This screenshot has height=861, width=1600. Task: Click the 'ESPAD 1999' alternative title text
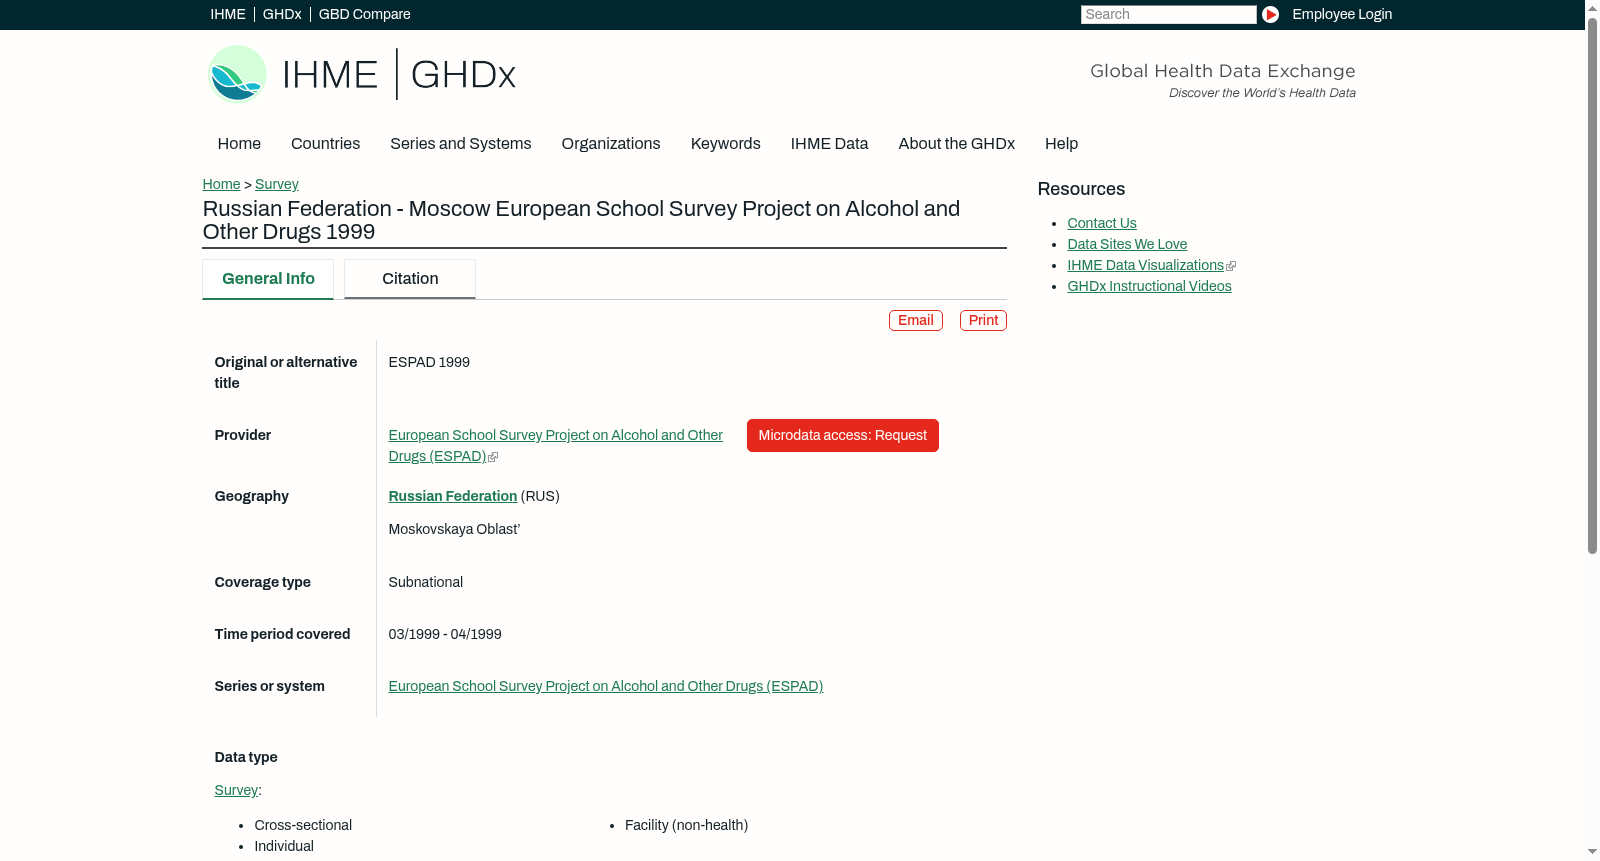(x=429, y=362)
